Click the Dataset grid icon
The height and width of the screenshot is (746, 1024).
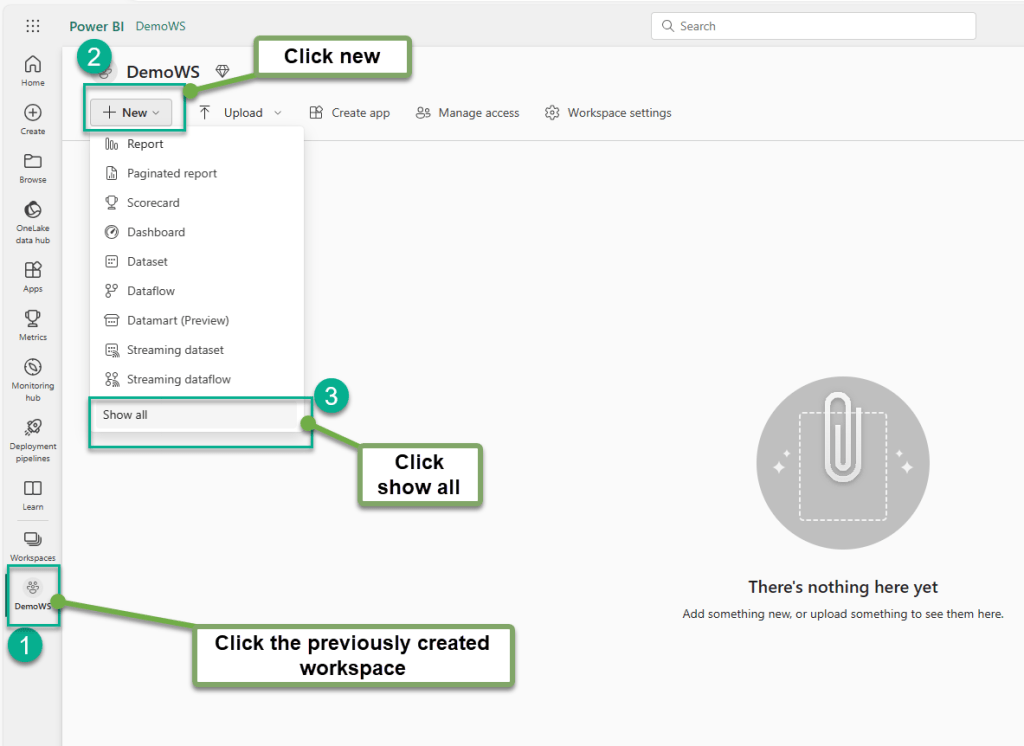tap(112, 261)
